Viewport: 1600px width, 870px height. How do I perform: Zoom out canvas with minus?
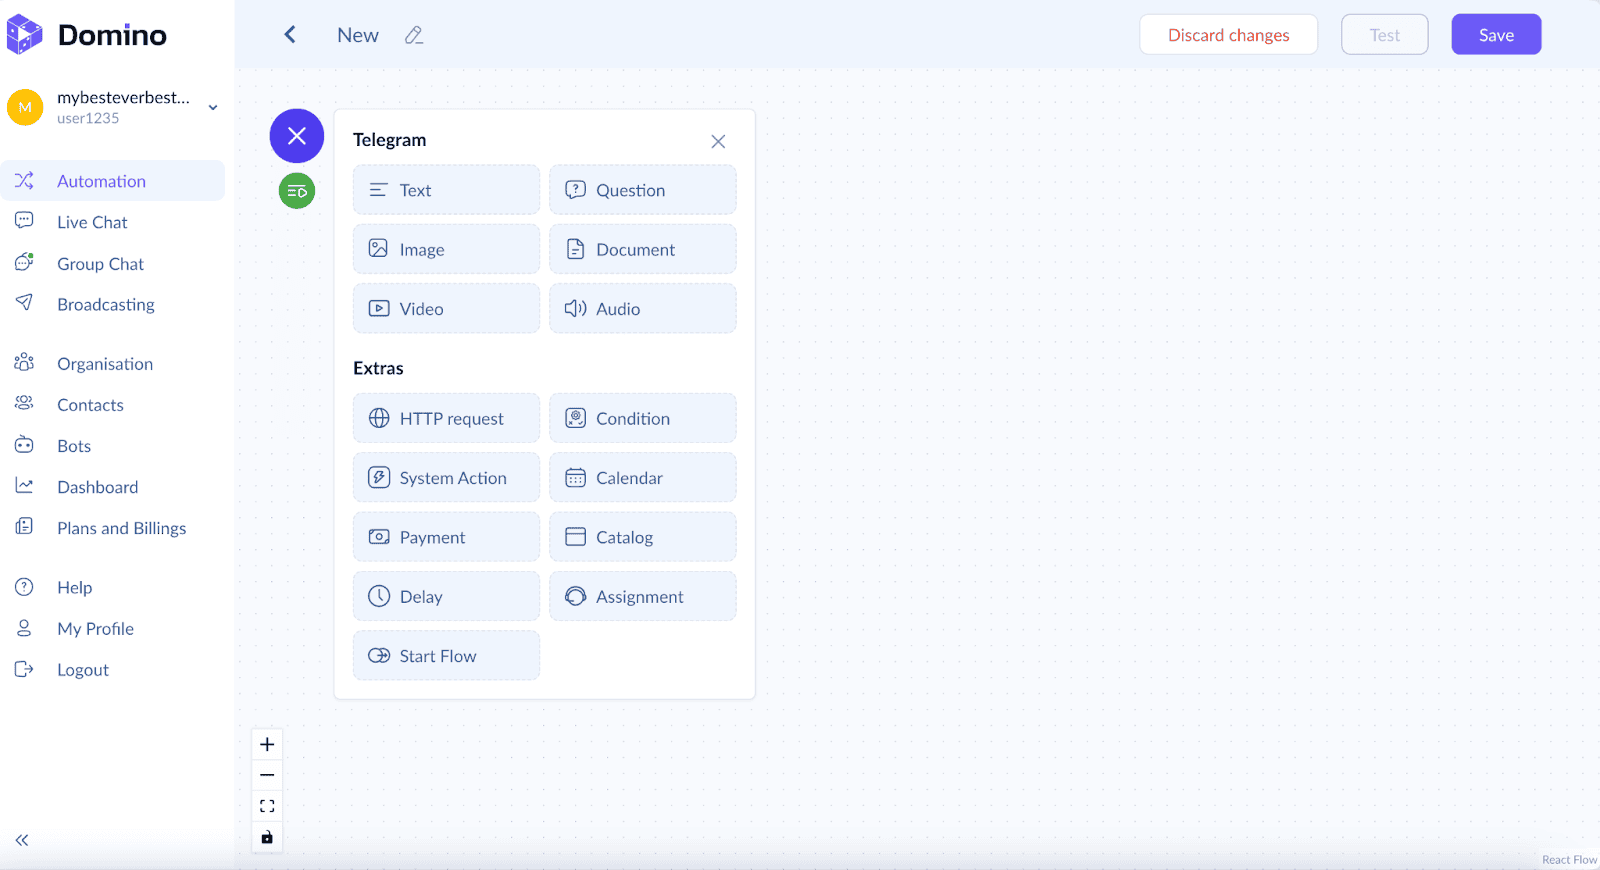(x=267, y=775)
